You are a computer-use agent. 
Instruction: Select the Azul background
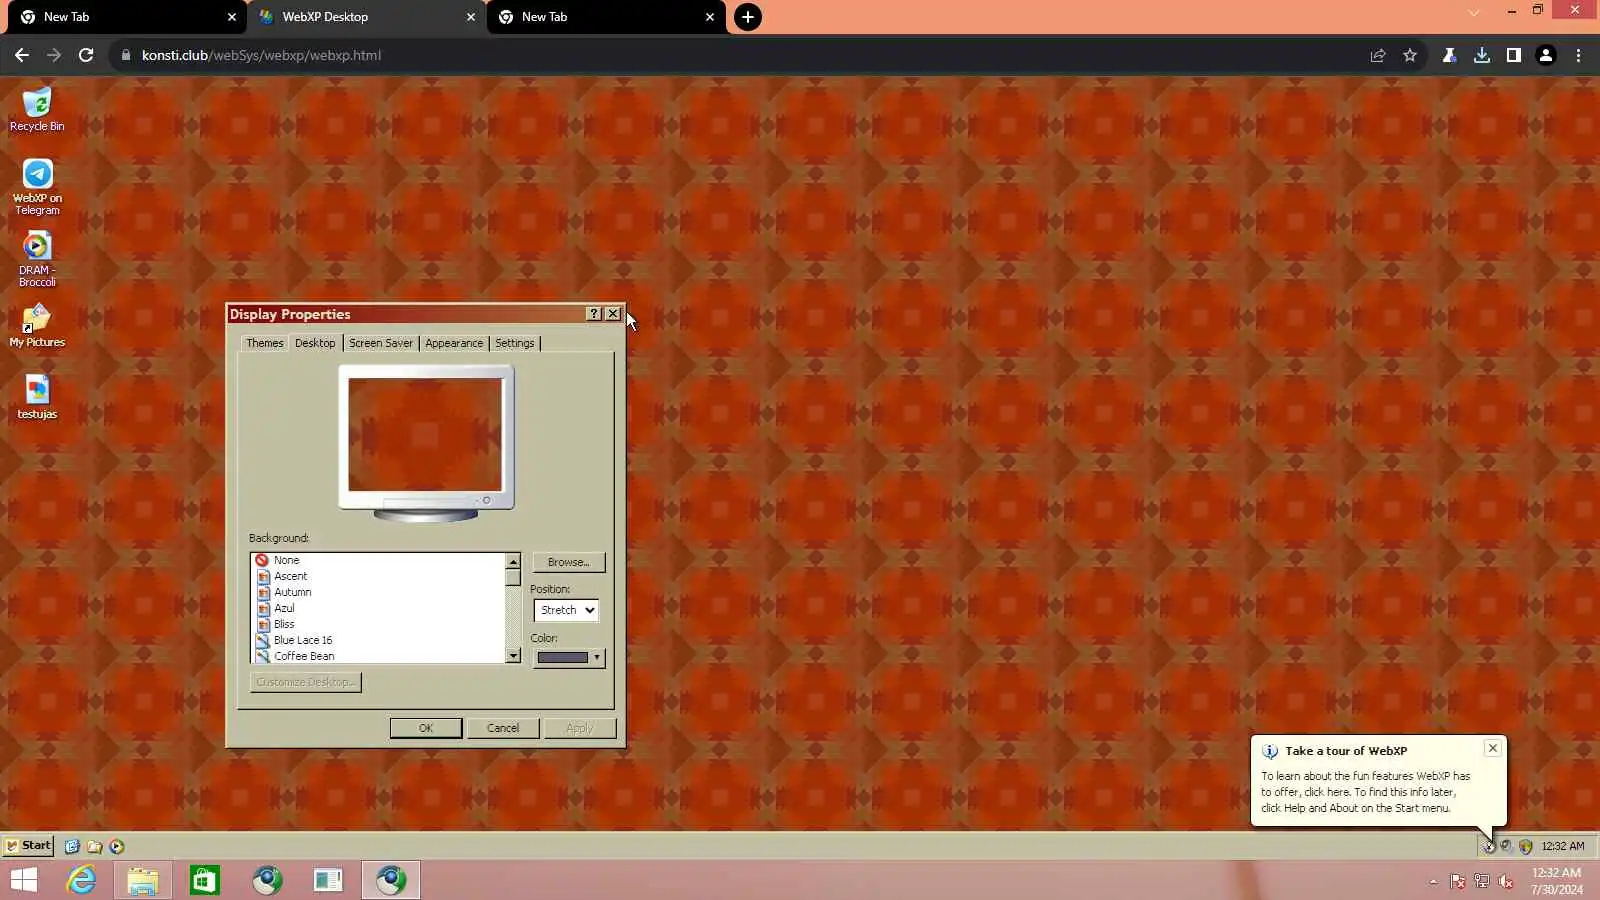point(379,608)
